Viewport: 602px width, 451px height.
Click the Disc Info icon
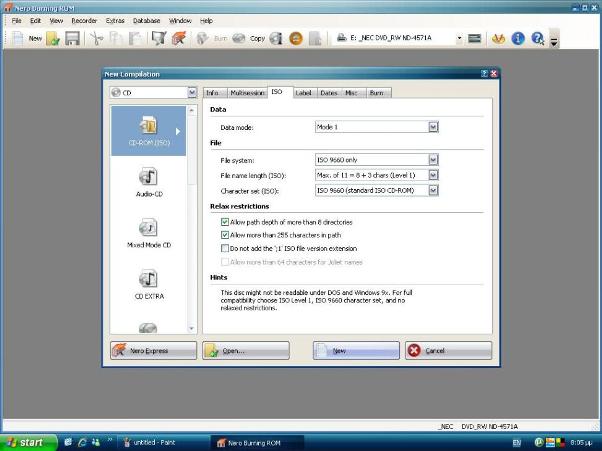click(x=276, y=38)
